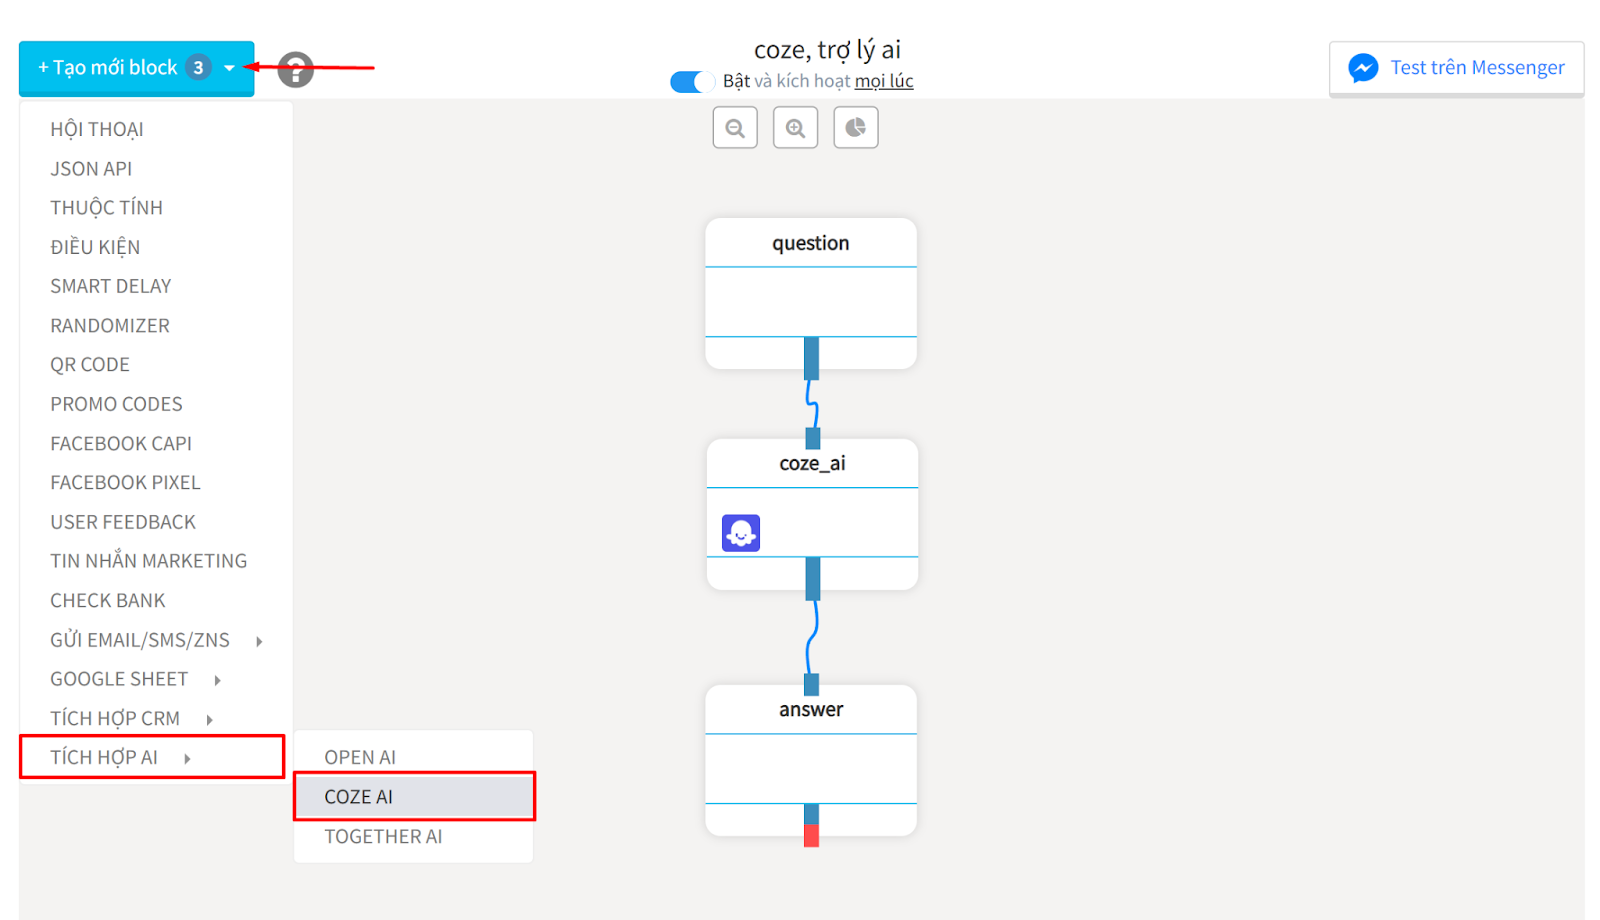Expand the TÍCH HỢP AI submenu arrow

(187, 758)
